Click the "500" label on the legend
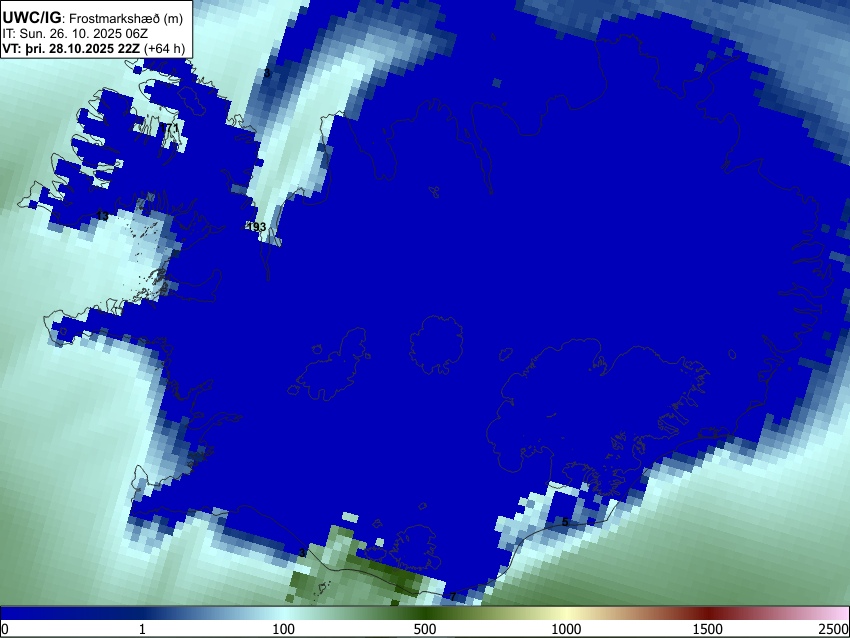The height and width of the screenshot is (638, 850). coord(425,629)
